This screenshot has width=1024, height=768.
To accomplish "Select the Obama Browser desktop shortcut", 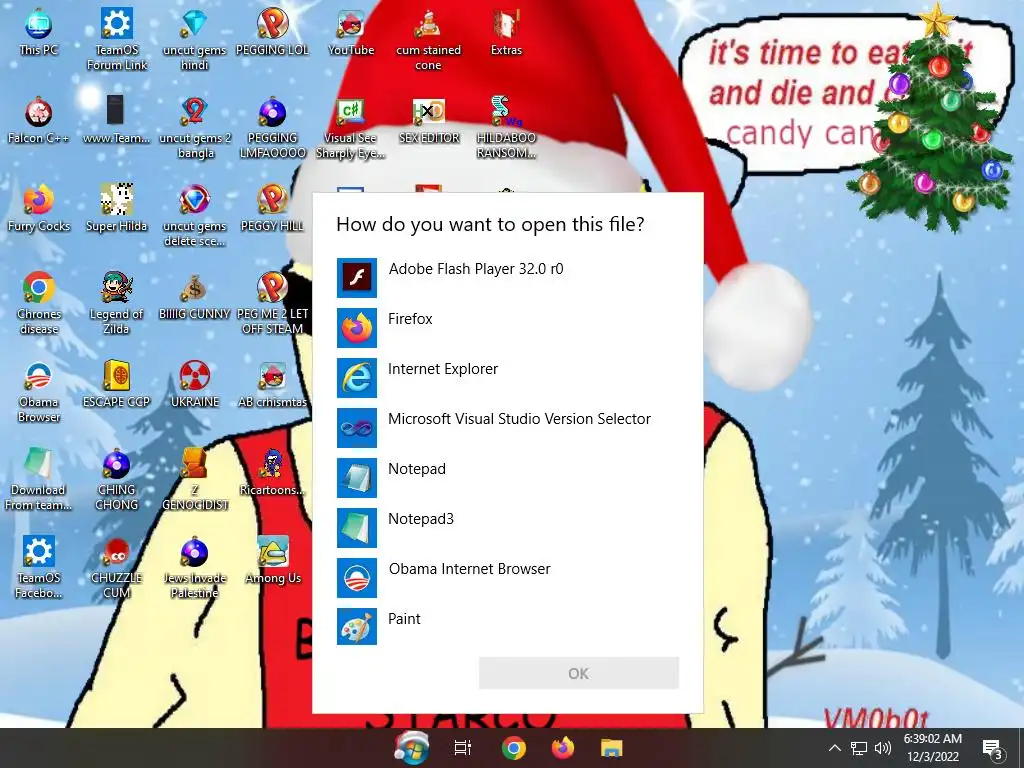I will pos(39,391).
